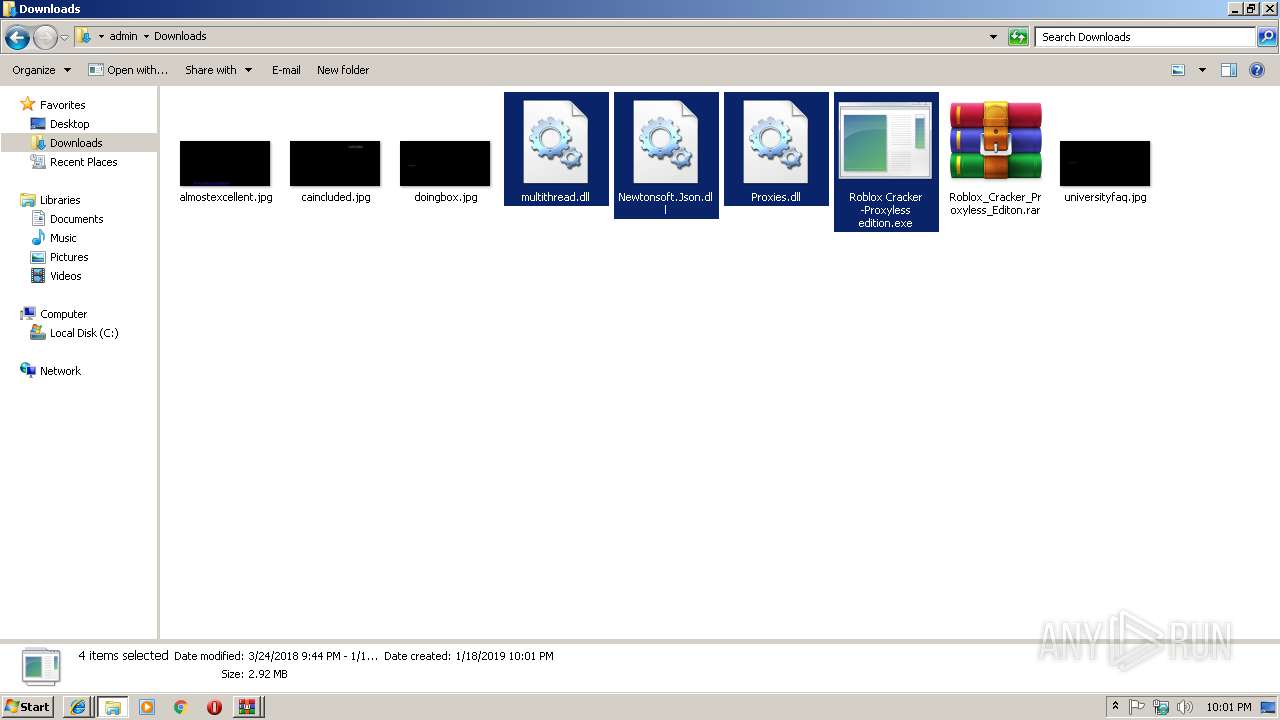
Task: Click Windows Explorer taskbar icon
Action: (112, 707)
